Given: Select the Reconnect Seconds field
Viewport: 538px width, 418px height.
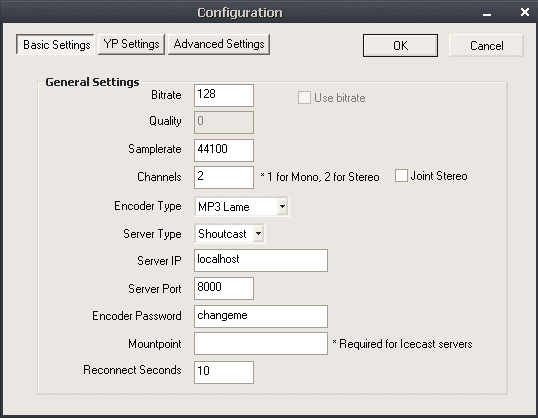Looking at the screenshot, I should 224,372.
